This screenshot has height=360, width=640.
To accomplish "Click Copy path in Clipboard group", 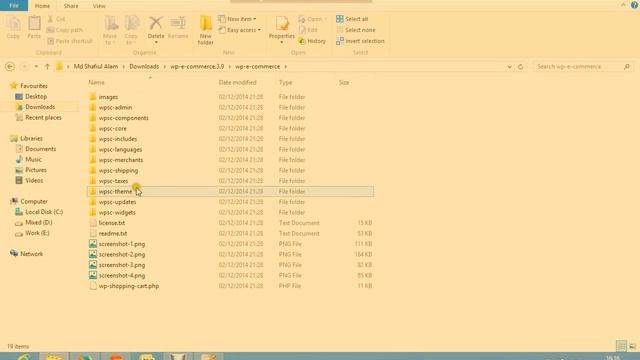I will coord(65,30).
